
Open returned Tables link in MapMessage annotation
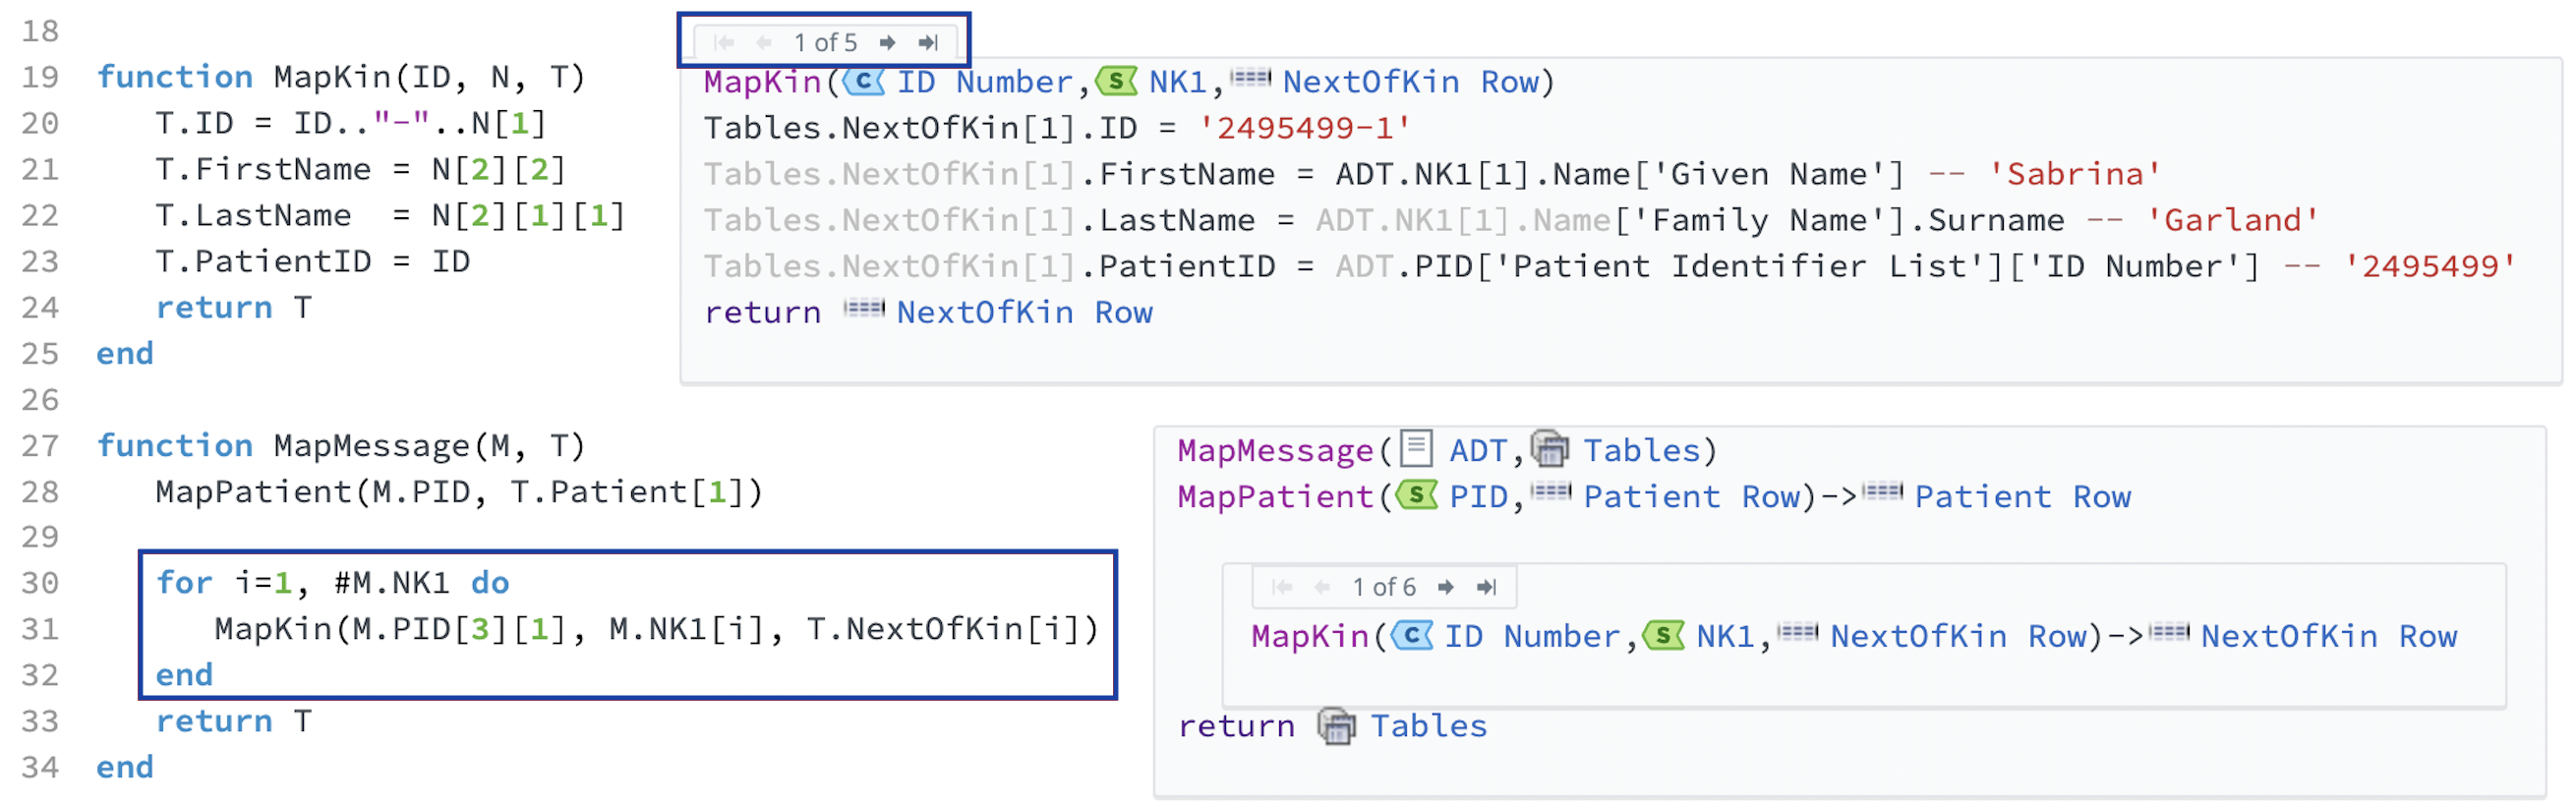click(x=1427, y=727)
